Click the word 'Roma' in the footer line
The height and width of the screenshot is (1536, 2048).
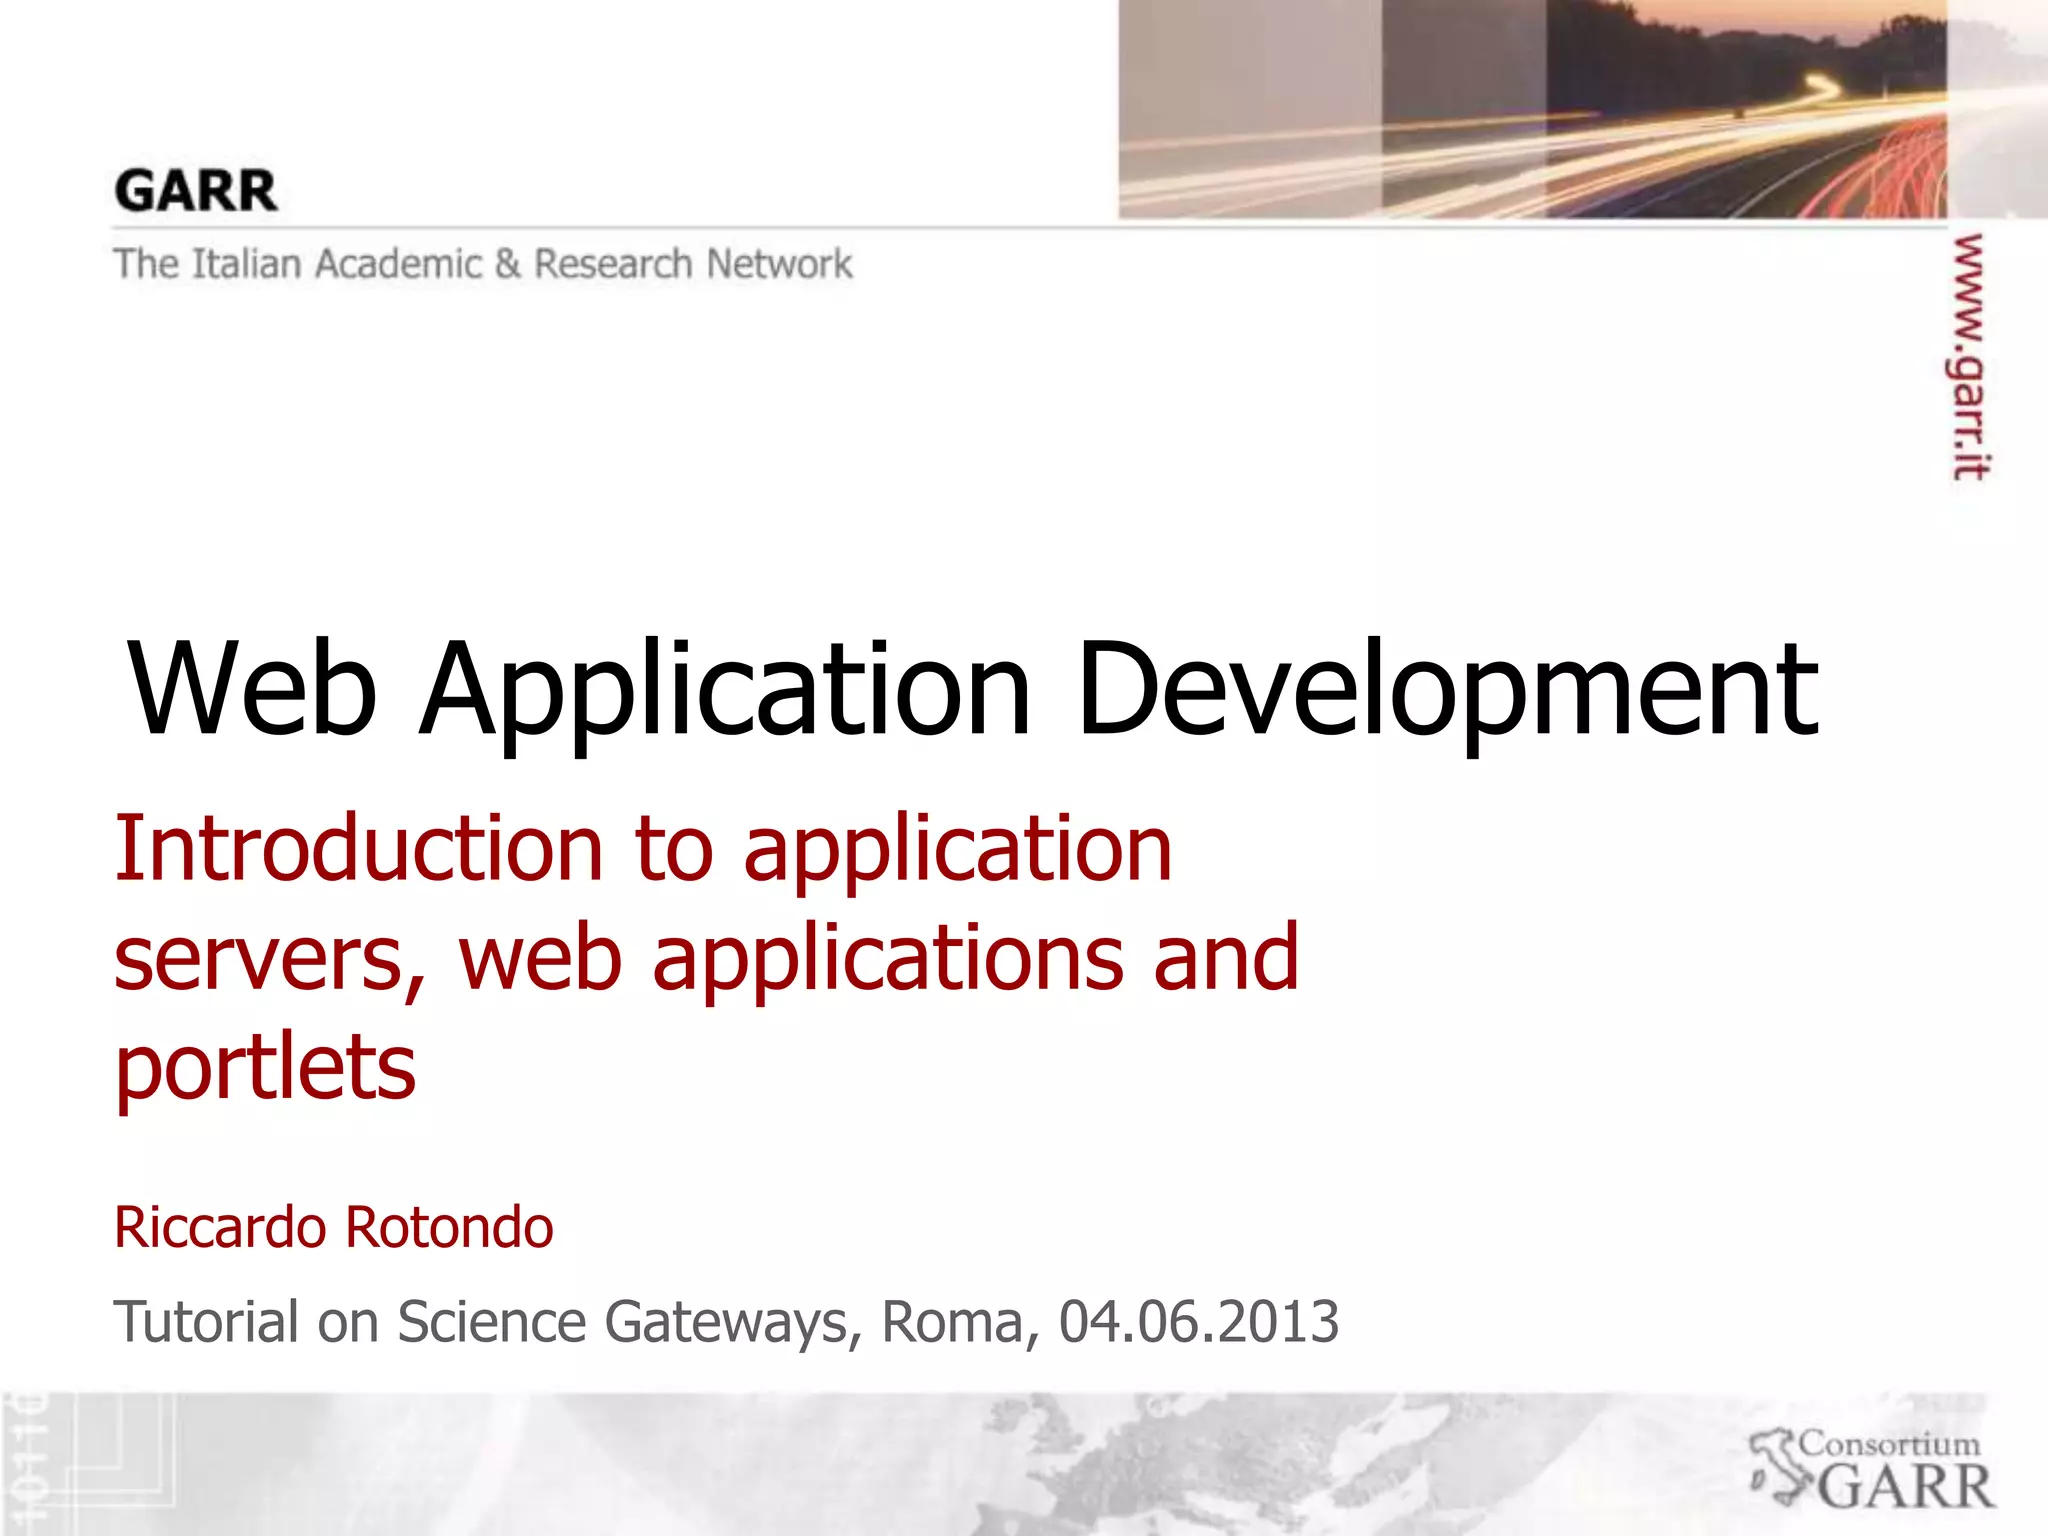point(952,1322)
